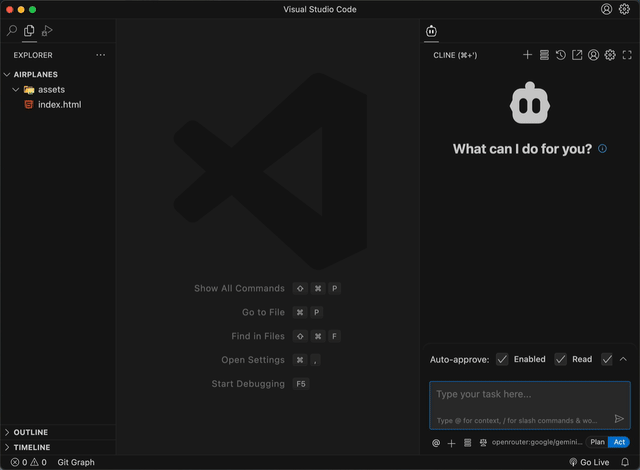Expand the Timeline section
This screenshot has height=470, width=640.
pos(30,447)
